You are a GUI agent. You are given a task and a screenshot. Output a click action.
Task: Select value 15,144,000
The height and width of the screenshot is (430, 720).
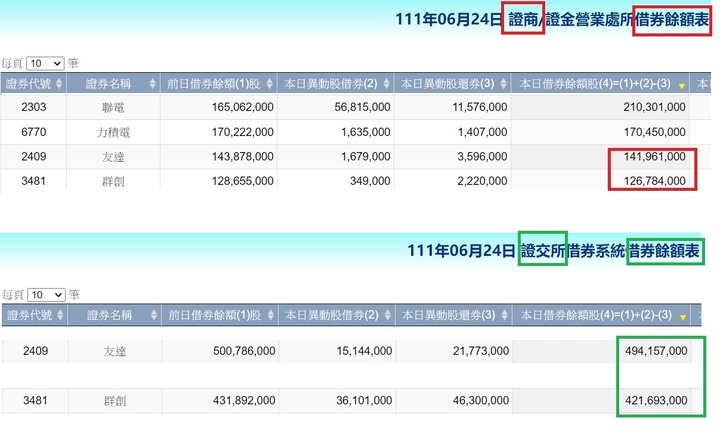click(x=364, y=351)
